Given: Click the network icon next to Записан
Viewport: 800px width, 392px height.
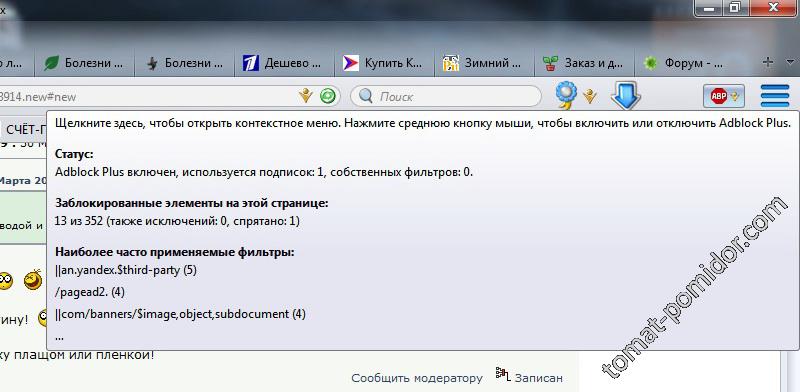Looking at the screenshot, I should (x=503, y=374).
